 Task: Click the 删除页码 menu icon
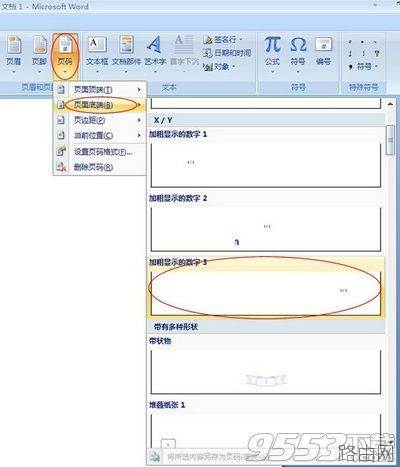tap(61, 167)
